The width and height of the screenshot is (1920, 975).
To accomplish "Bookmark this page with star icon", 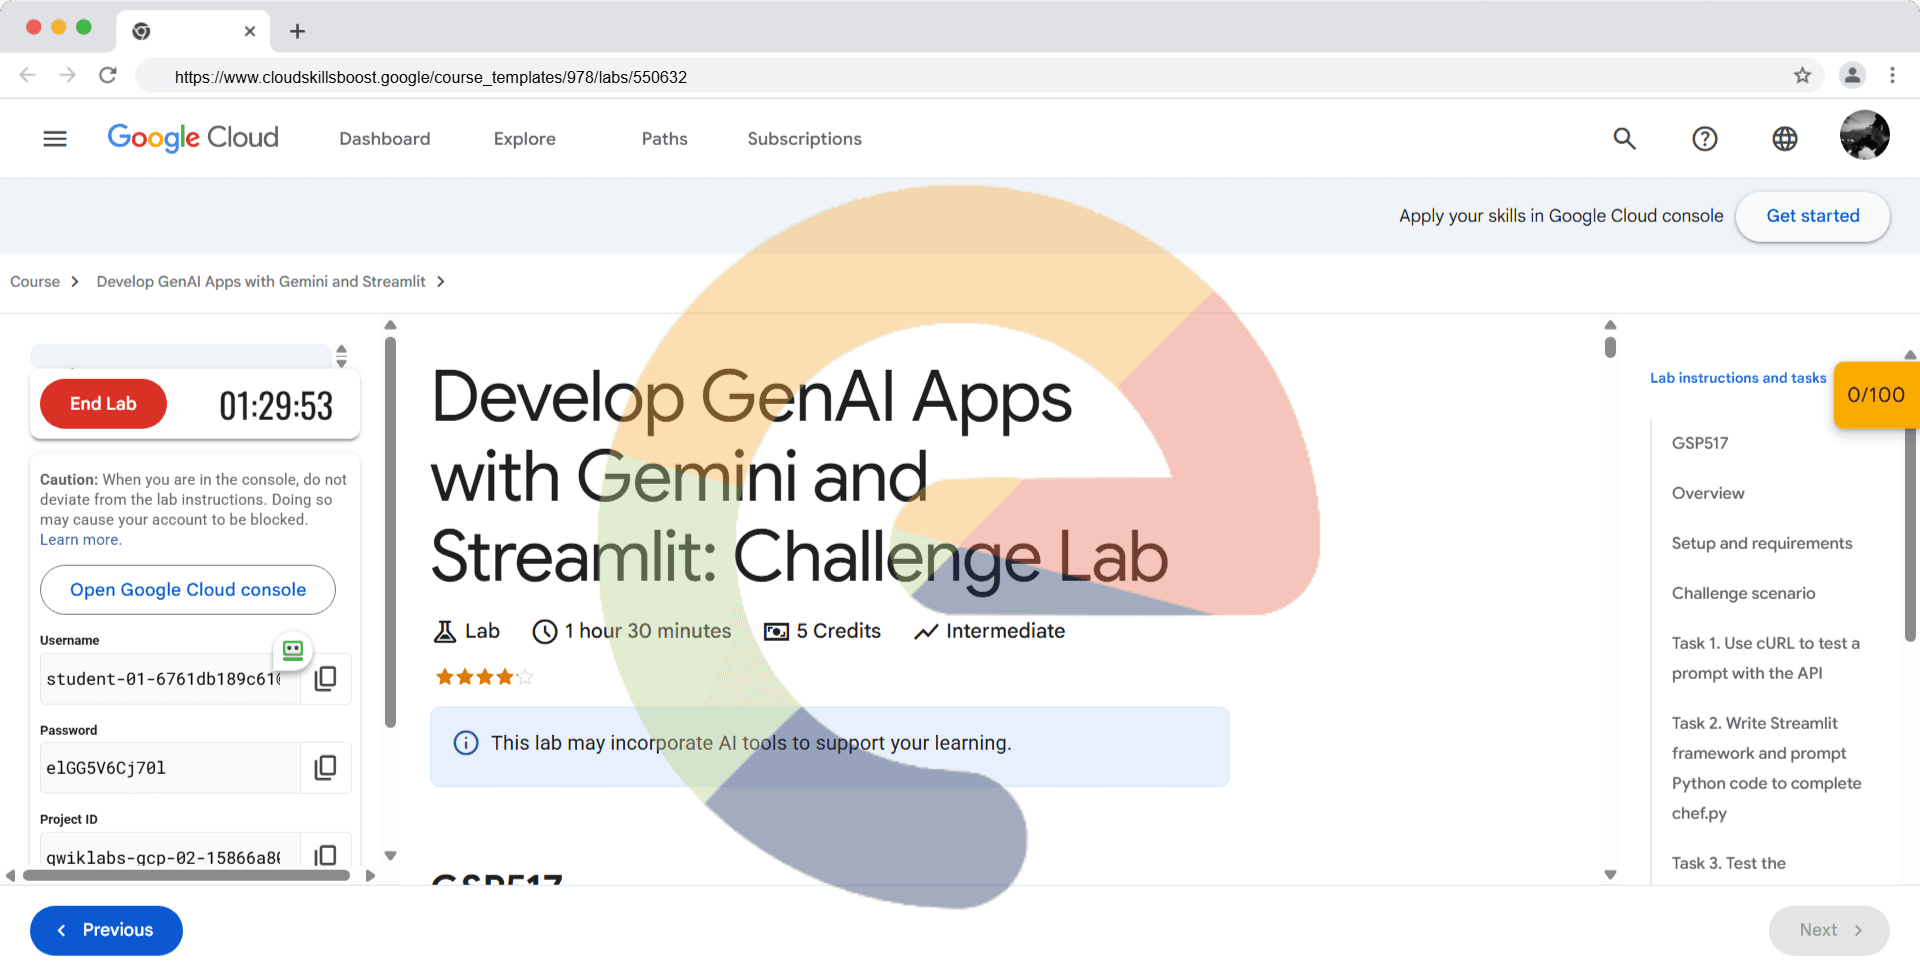I will coord(1802,76).
